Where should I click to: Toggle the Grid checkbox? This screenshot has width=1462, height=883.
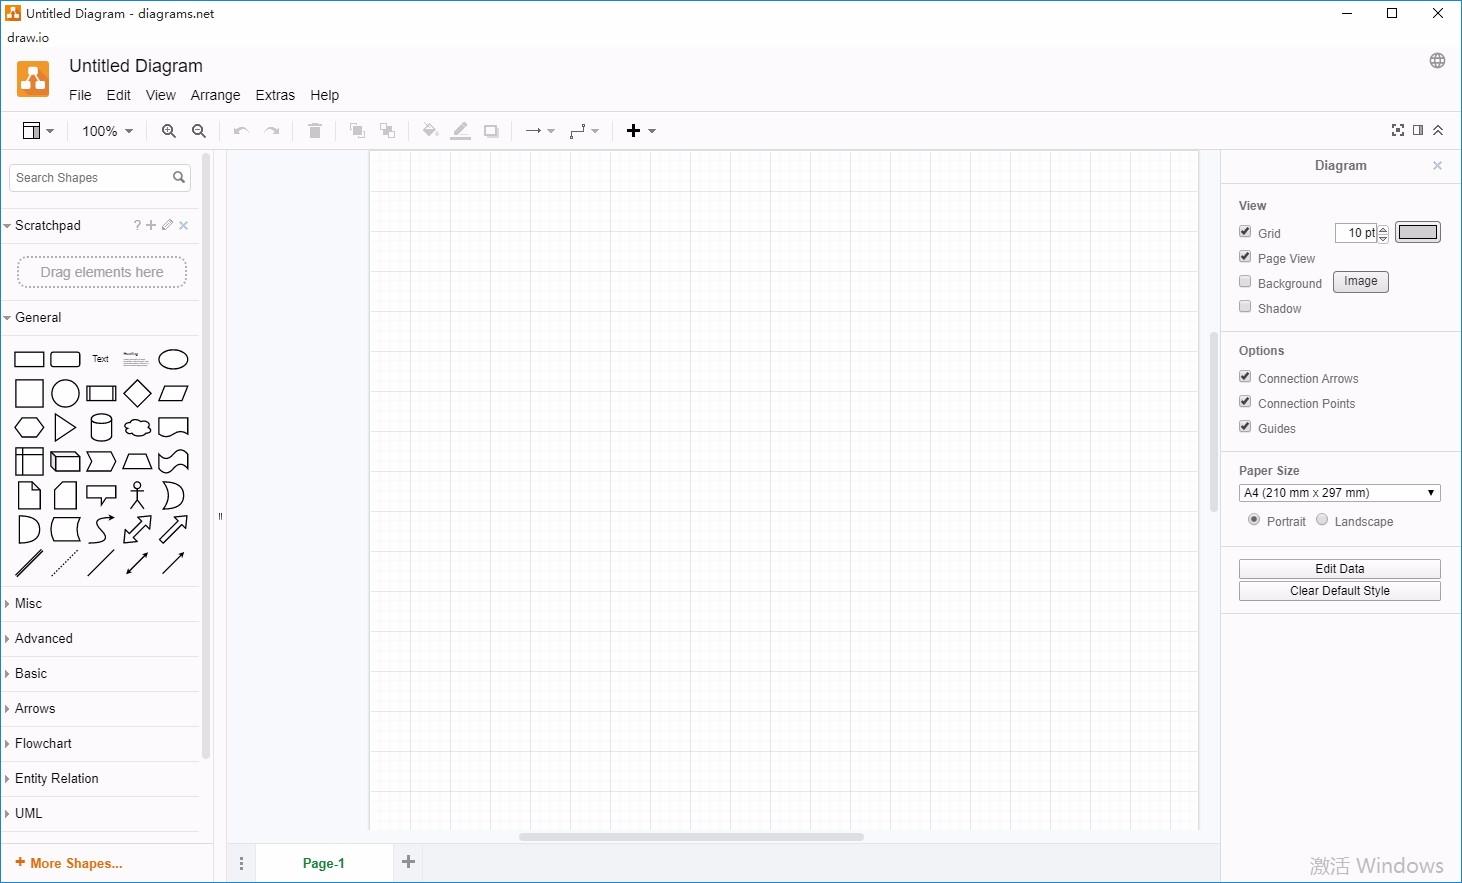click(1245, 231)
